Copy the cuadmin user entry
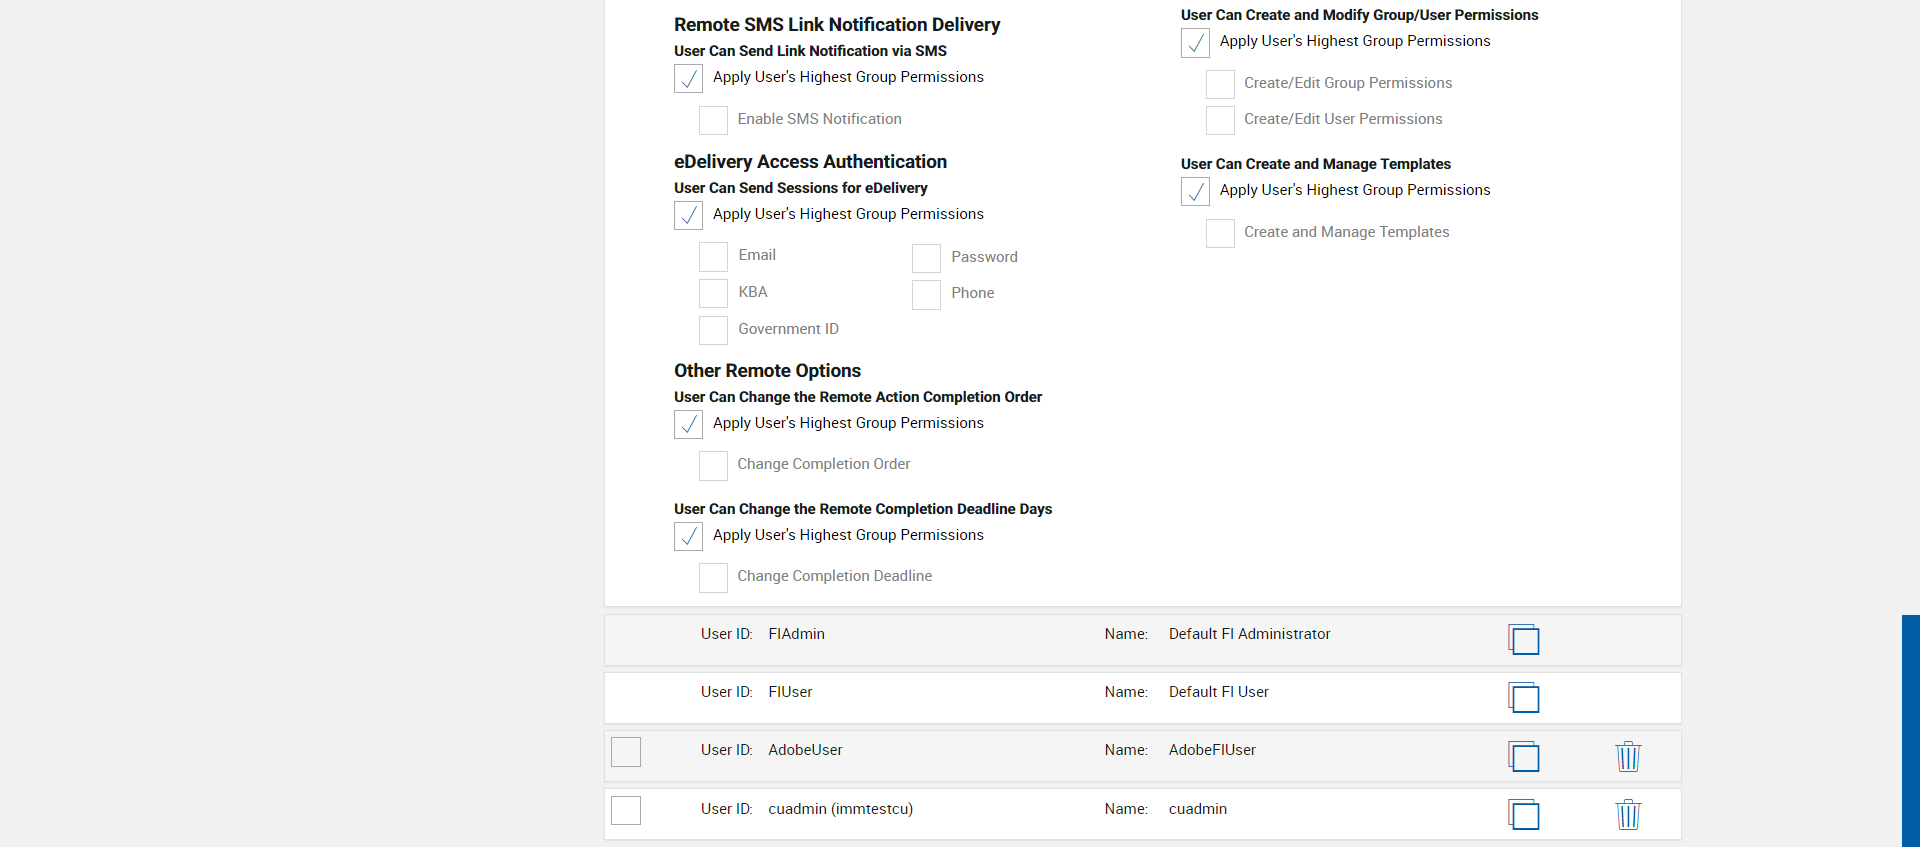1920x847 pixels. (x=1523, y=814)
